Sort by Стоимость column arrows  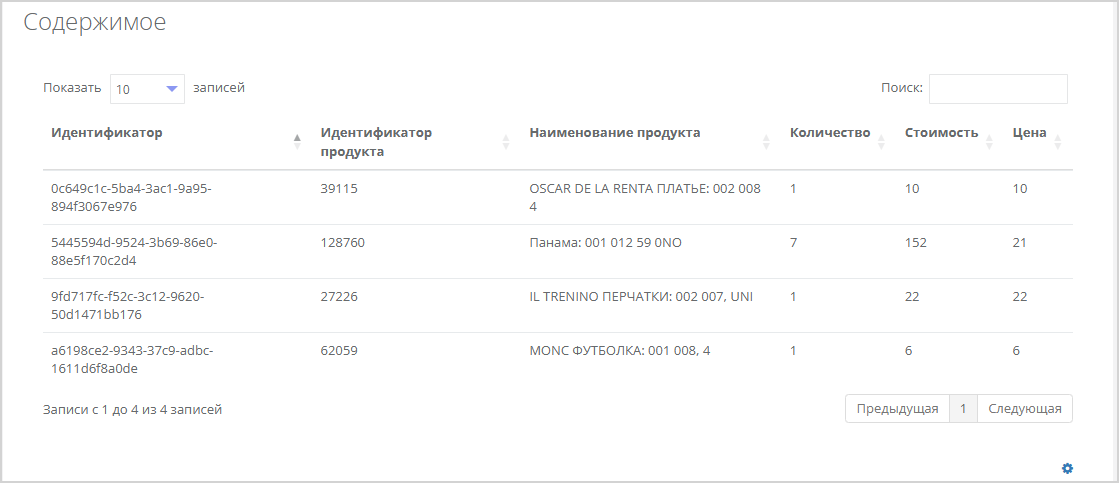click(989, 142)
